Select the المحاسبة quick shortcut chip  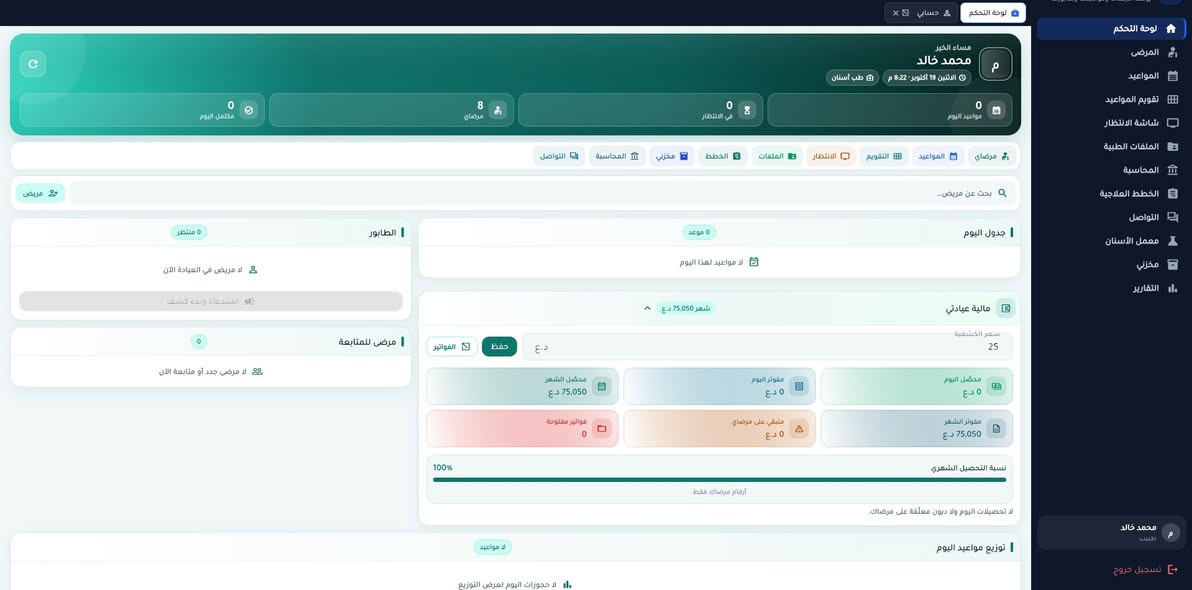pos(617,156)
